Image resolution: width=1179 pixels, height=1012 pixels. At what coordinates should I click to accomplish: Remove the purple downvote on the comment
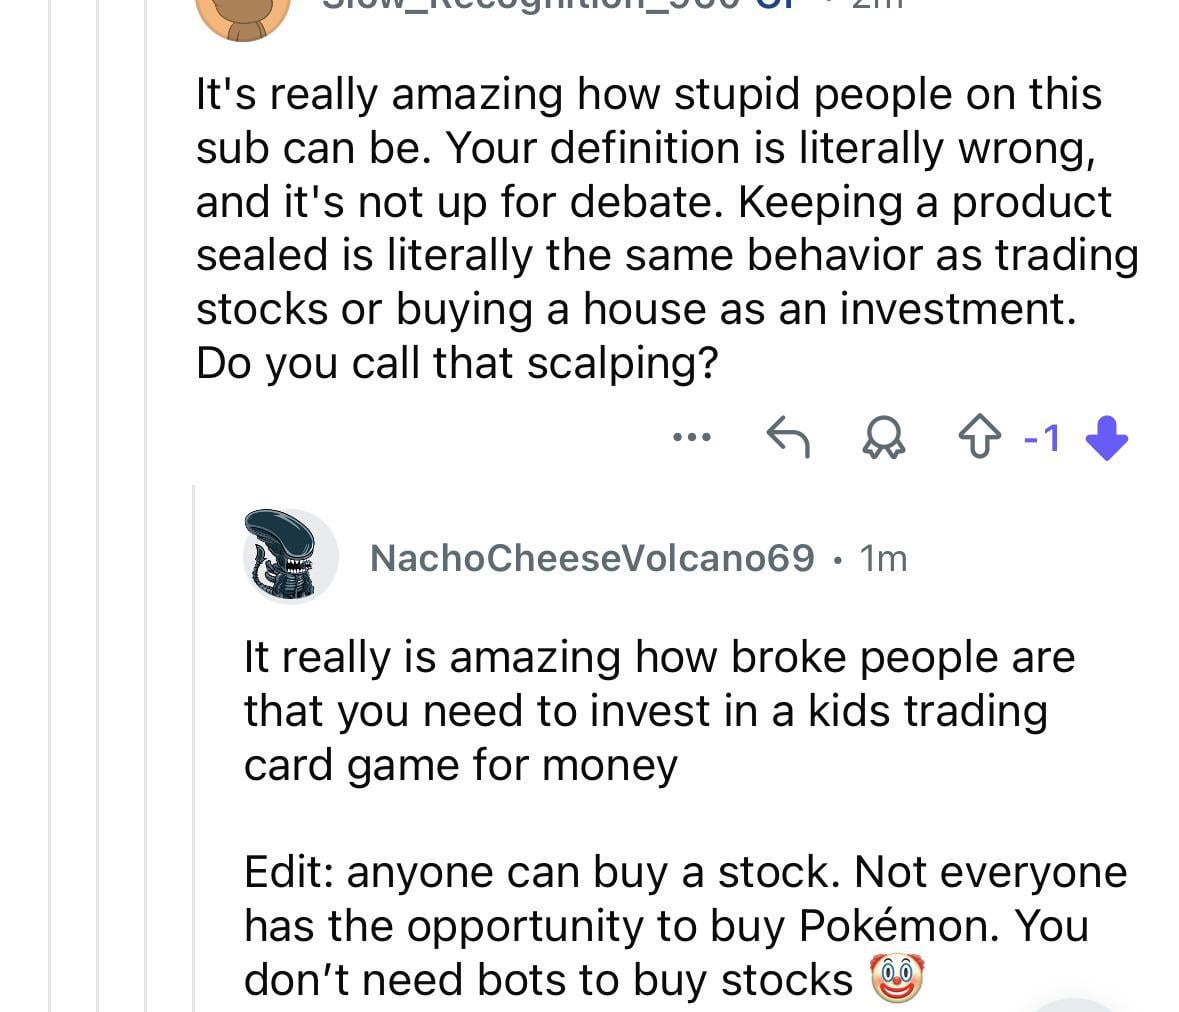[x=1105, y=438]
